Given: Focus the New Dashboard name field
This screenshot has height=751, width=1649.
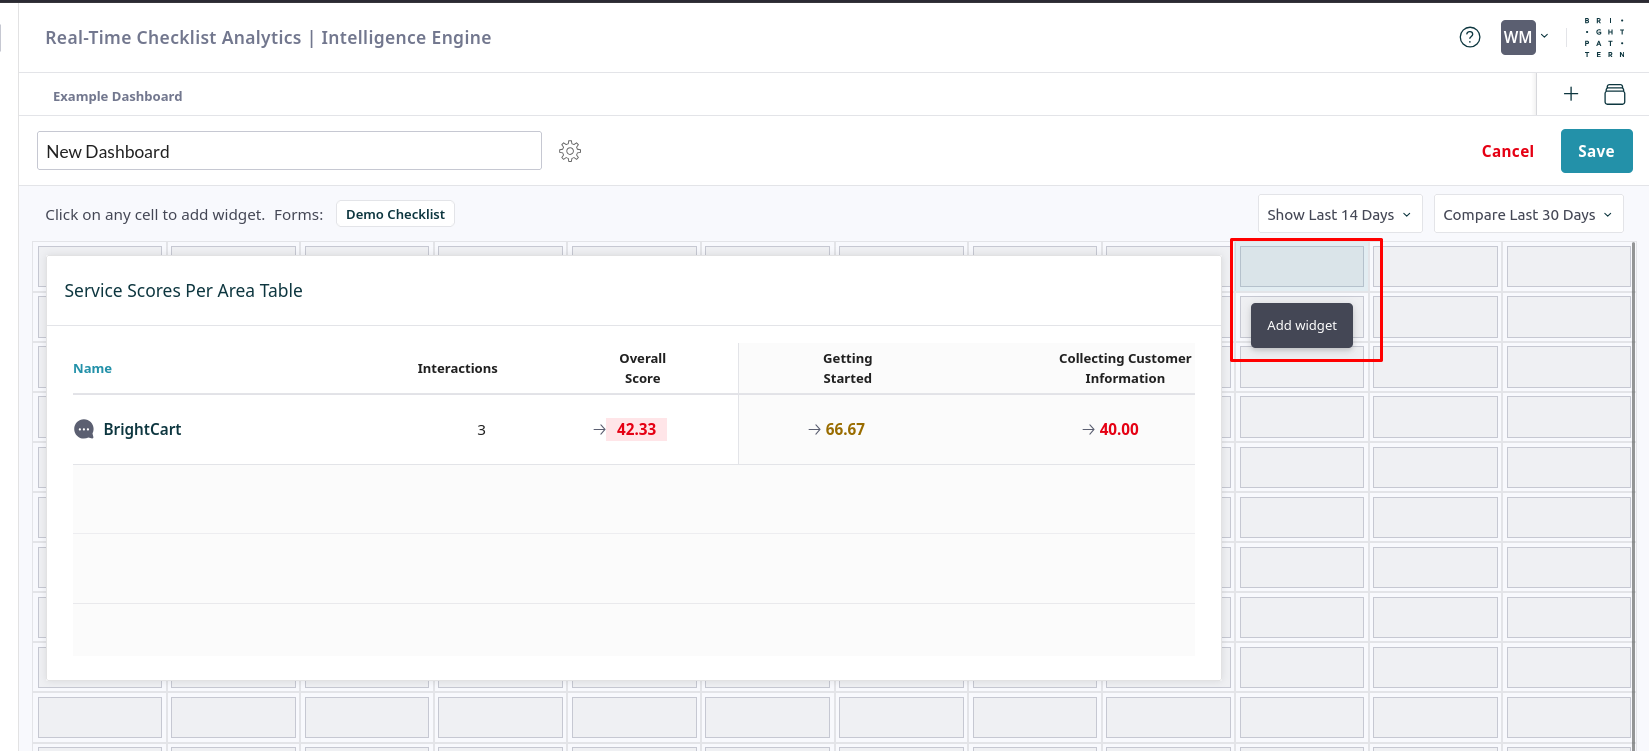Looking at the screenshot, I should click(289, 151).
